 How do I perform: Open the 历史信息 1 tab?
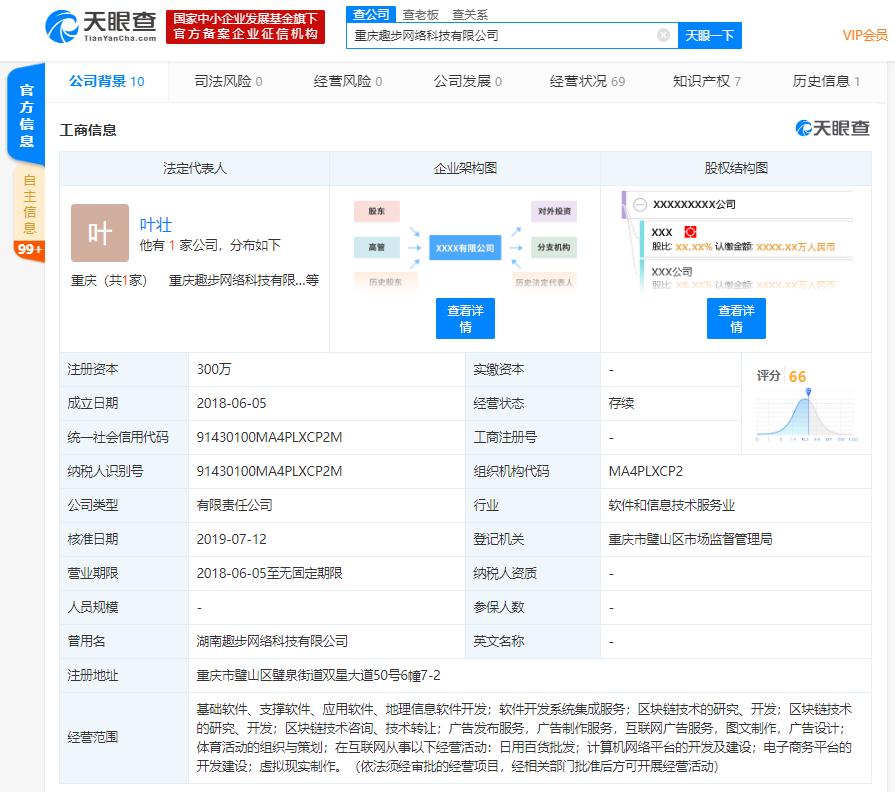tap(826, 82)
